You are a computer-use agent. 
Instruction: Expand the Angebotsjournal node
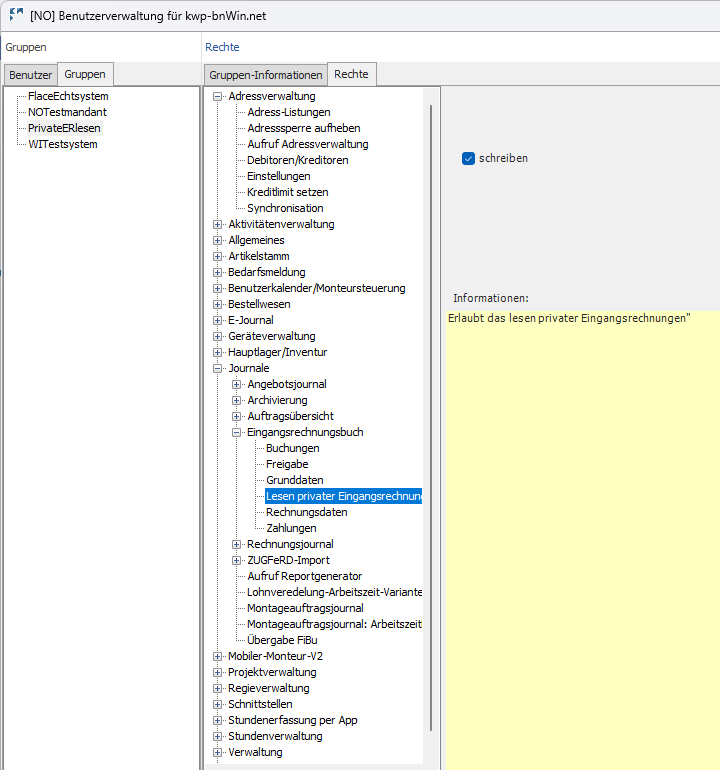point(236,385)
